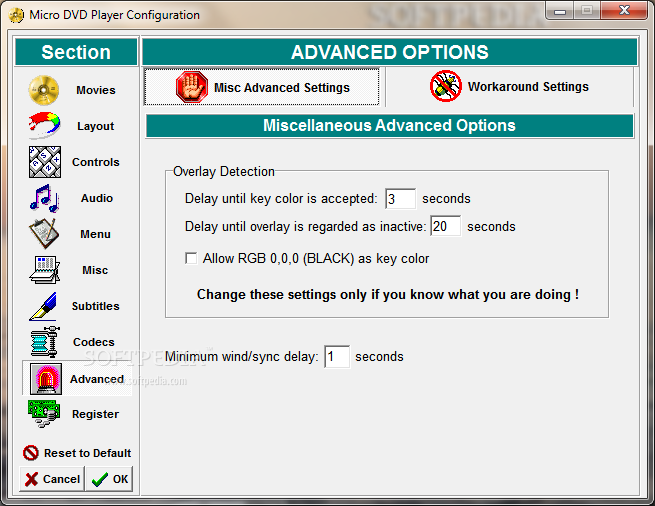This screenshot has height=506, width=655.
Task: Click the money Register icon
Action: [44, 414]
